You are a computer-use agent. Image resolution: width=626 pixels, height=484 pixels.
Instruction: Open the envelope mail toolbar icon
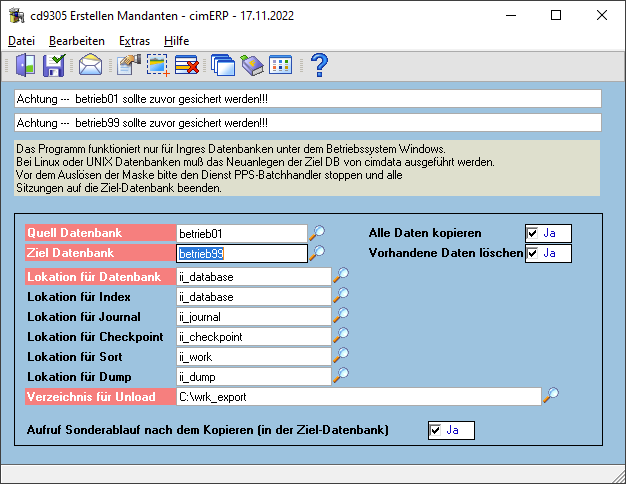click(x=90, y=65)
